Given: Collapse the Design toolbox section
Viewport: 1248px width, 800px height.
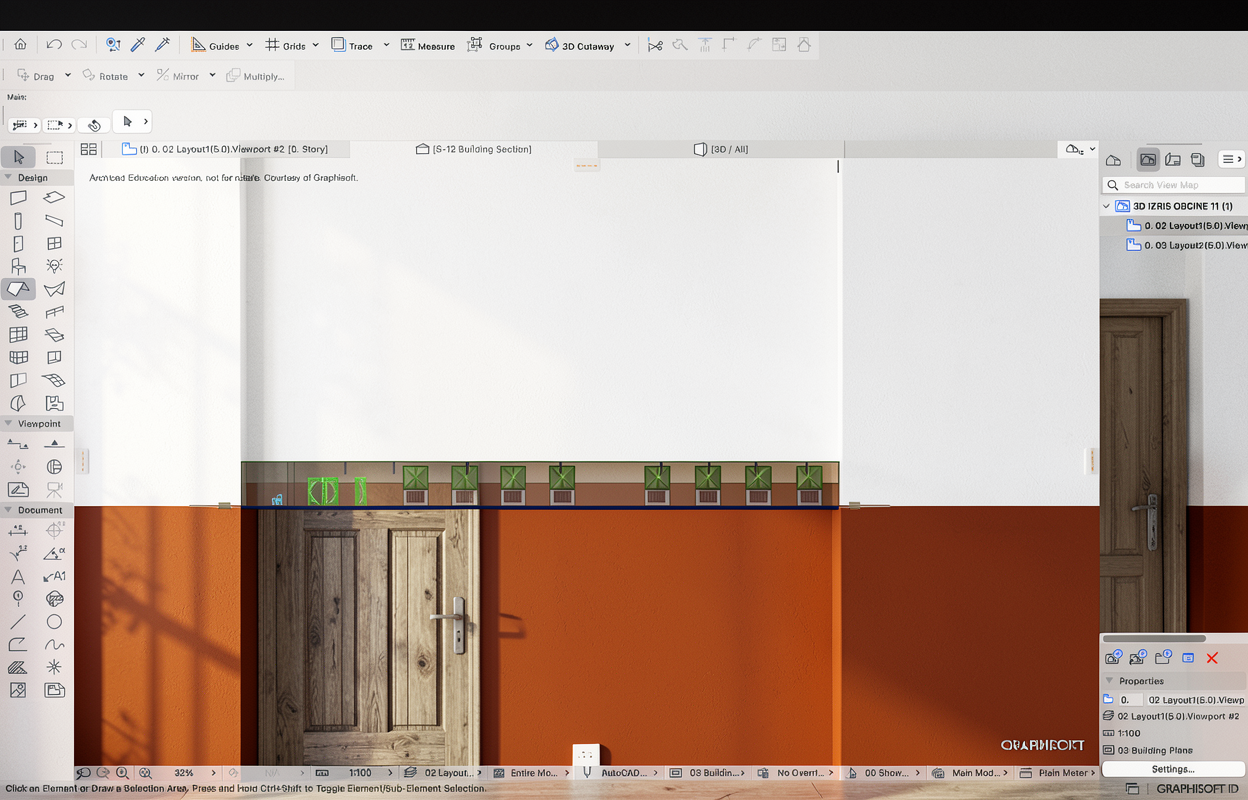Looking at the screenshot, I should (8, 177).
